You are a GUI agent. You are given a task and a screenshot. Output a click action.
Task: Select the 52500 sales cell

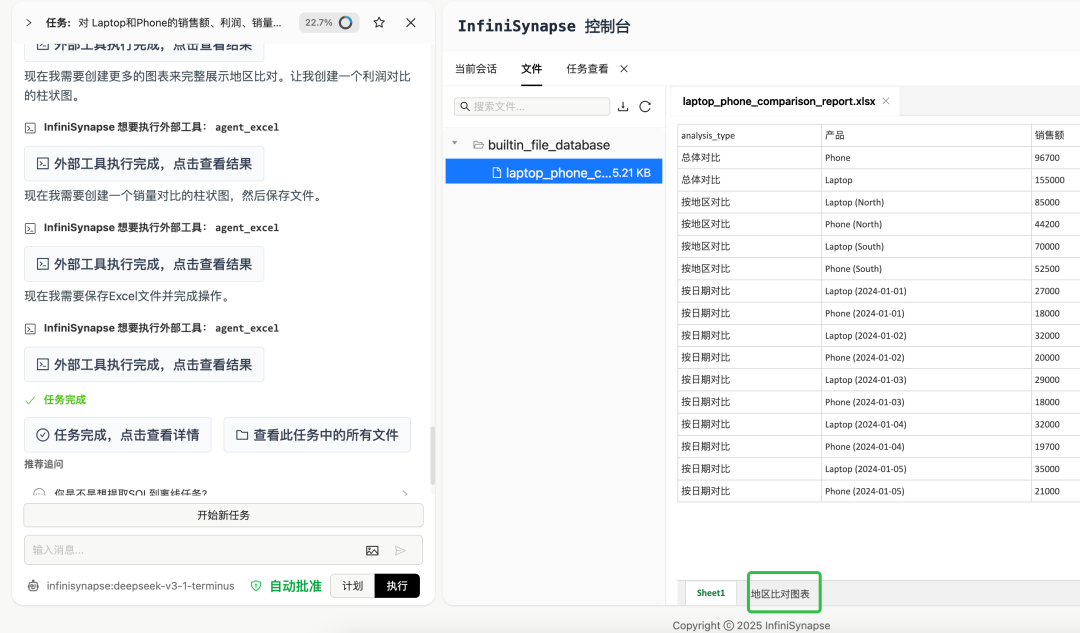pyautogui.click(x=1055, y=269)
